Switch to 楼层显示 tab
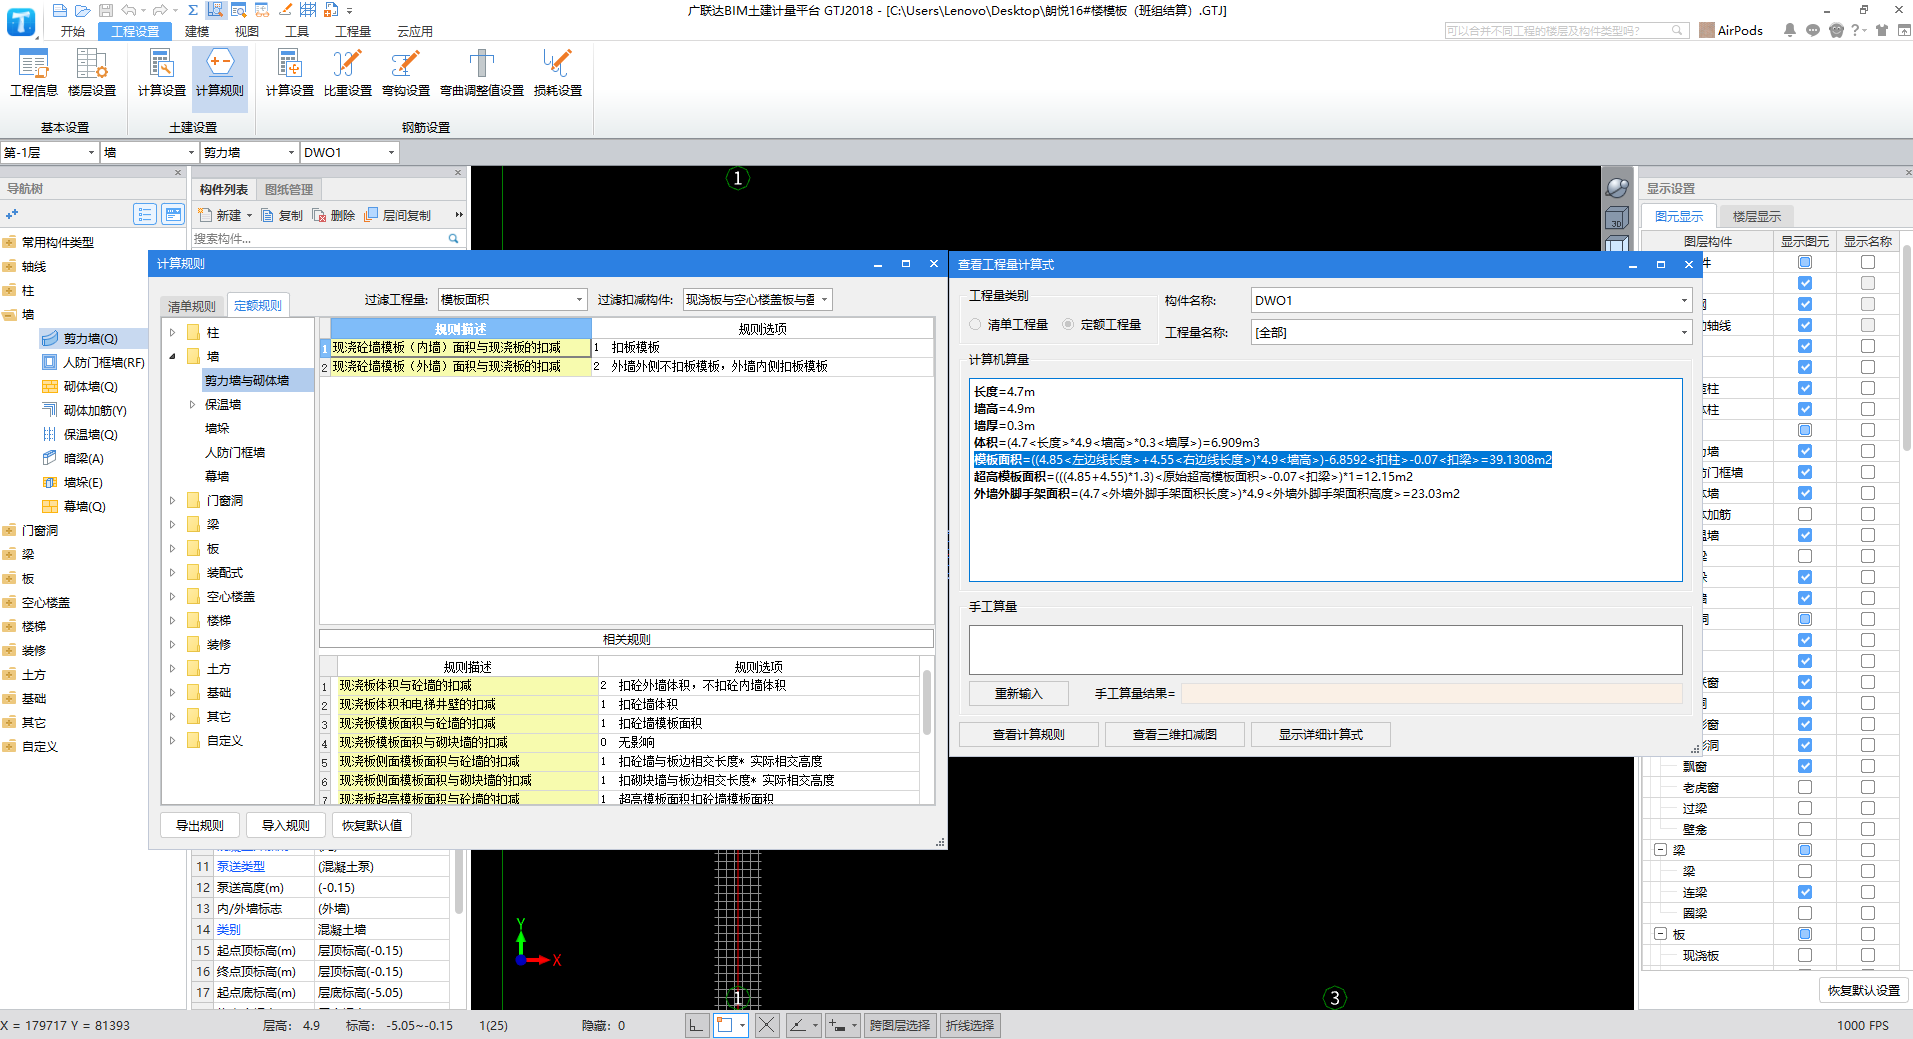The height and width of the screenshot is (1039, 1913). point(1757,216)
